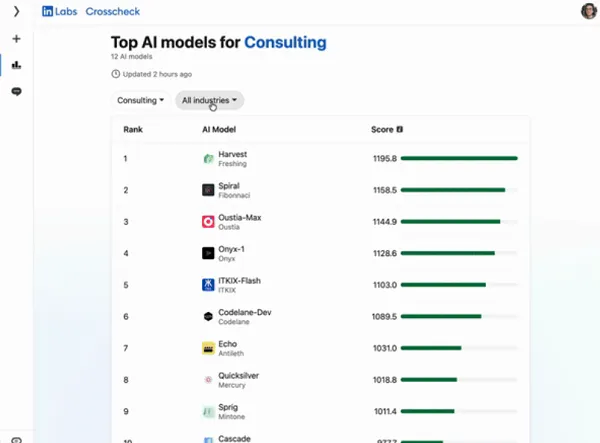Image resolution: width=600 pixels, height=443 pixels.
Task: Click the Quicksilver model logo icon
Action: tap(208, 380)
